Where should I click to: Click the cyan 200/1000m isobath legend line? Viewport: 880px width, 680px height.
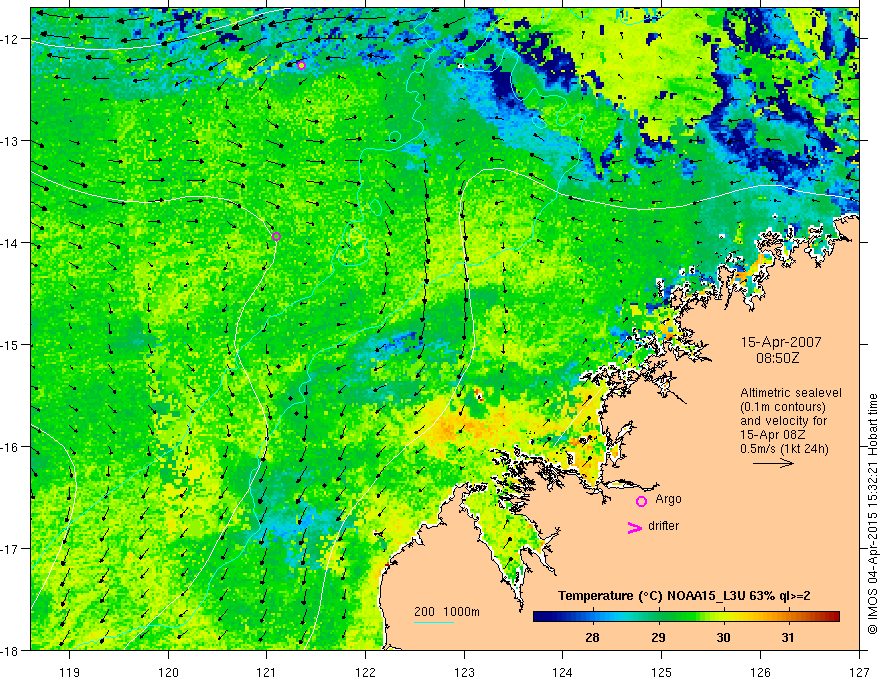434,622
